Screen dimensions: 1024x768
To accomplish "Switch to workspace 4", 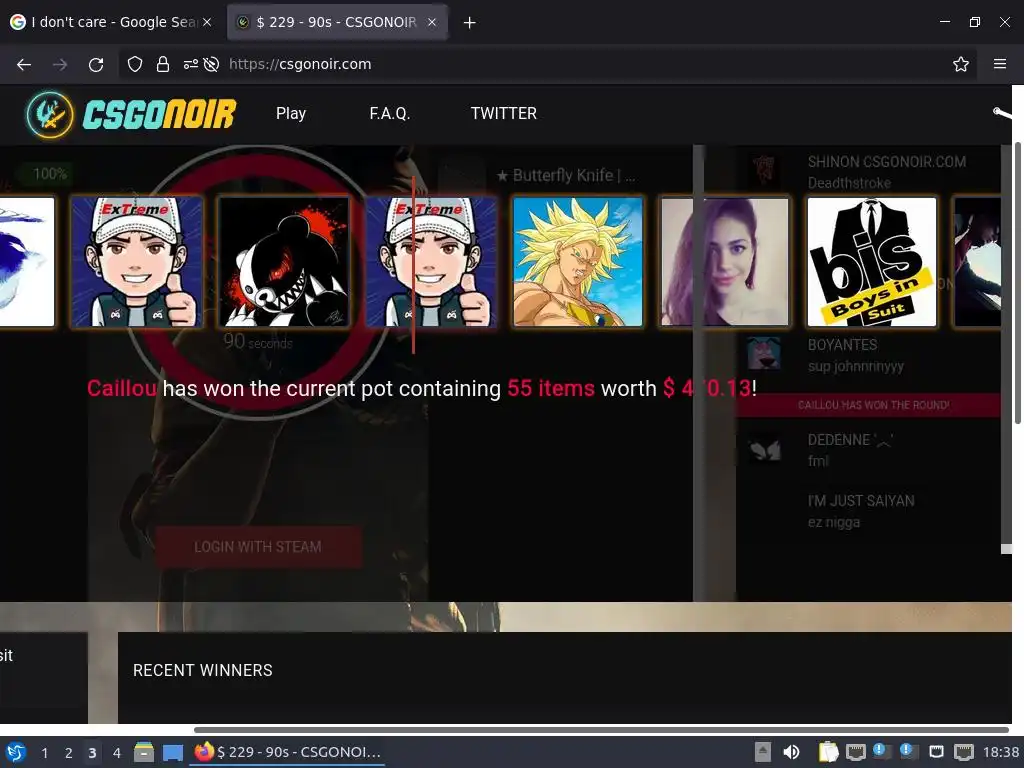I will point(117,753).
